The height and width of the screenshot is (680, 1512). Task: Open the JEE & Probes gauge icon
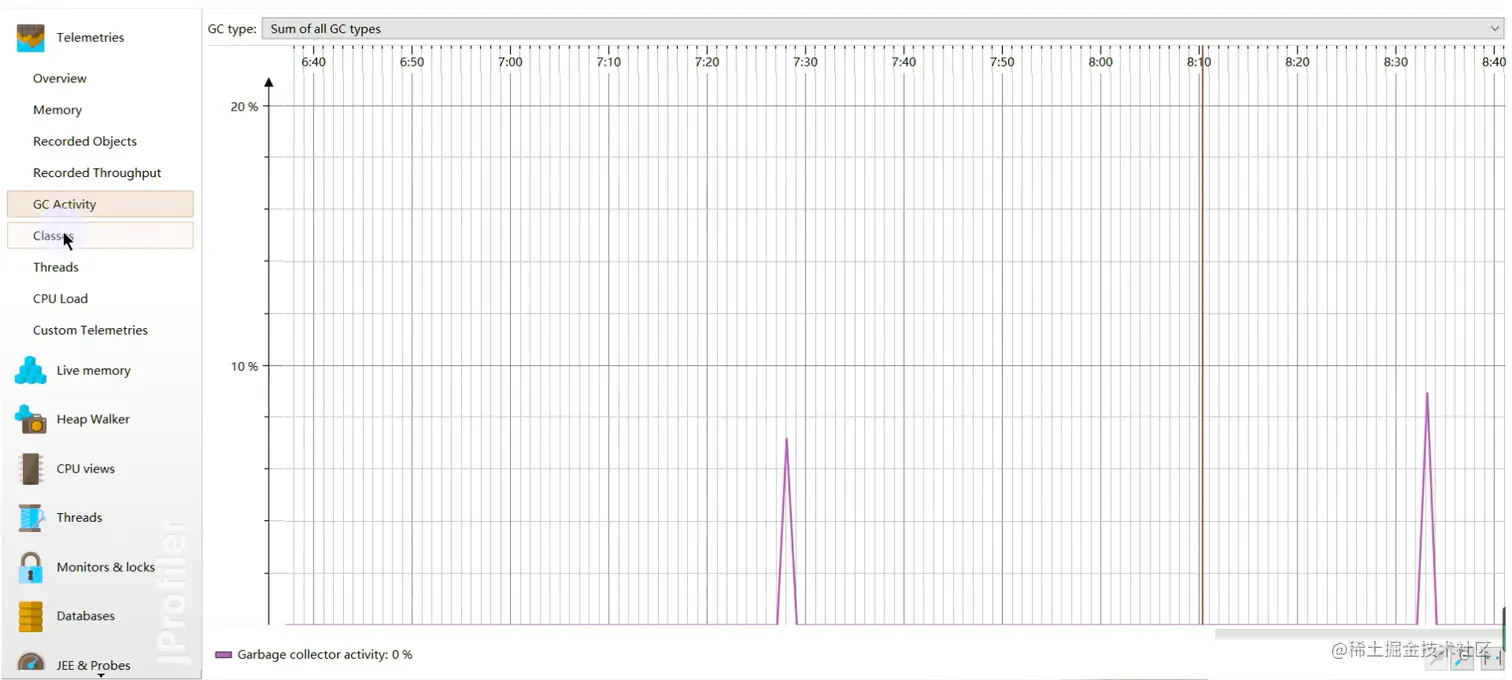click(31, 664)
